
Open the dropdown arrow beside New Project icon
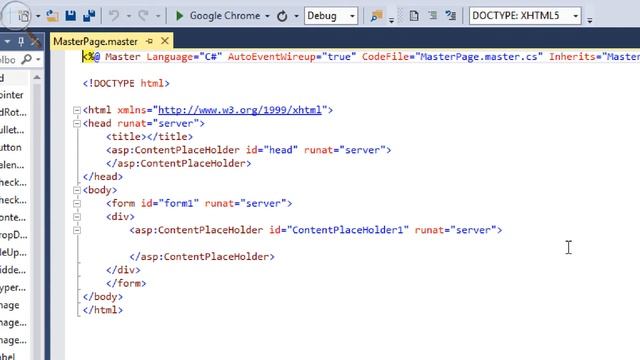[38, 16]
